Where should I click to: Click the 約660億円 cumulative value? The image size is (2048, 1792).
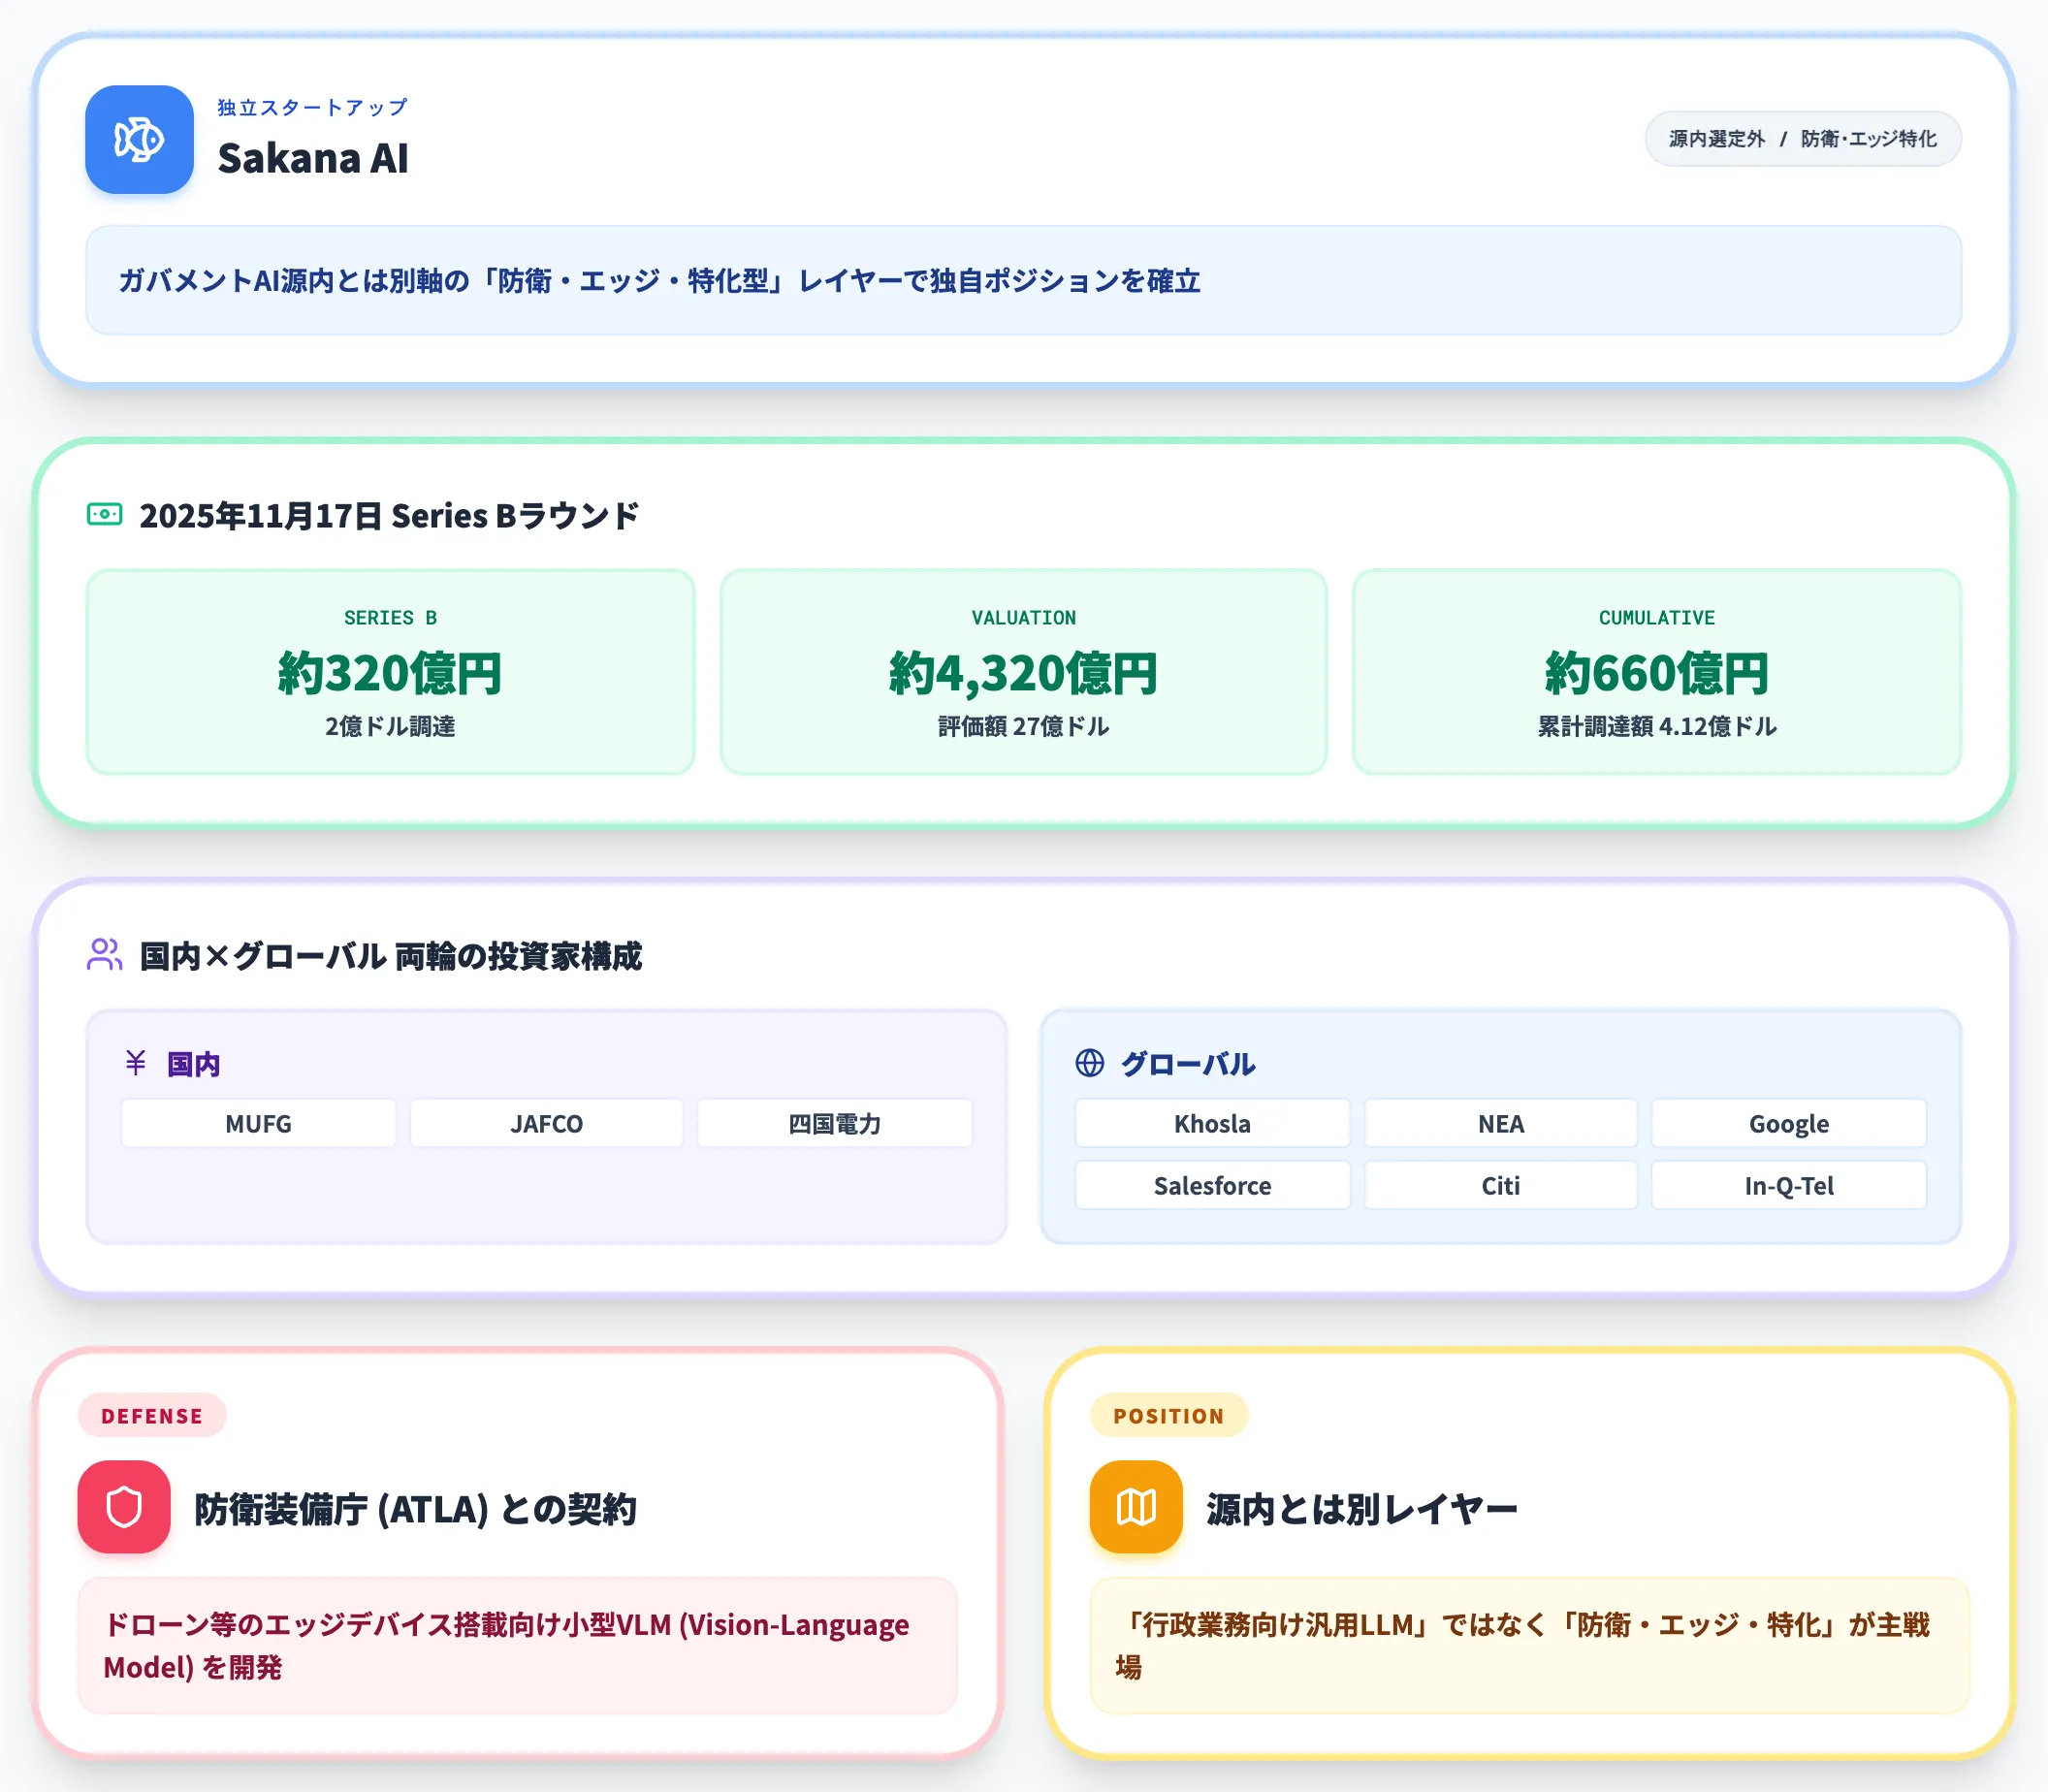click(x=1657, y=673)
